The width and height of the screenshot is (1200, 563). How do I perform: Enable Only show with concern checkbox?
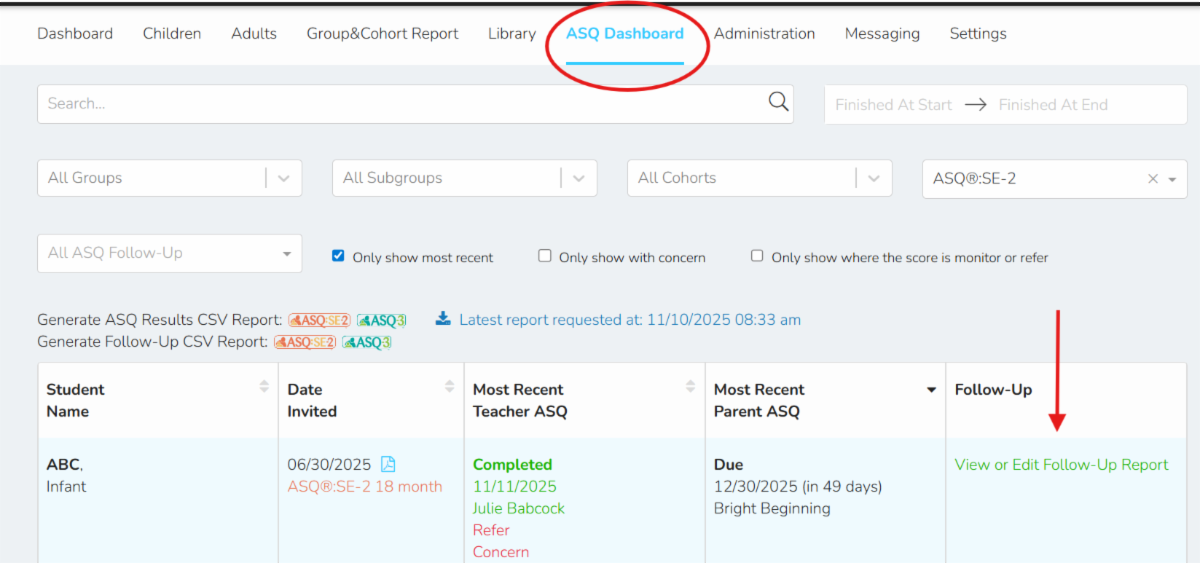pyautogui.click(x=545, y=256)
